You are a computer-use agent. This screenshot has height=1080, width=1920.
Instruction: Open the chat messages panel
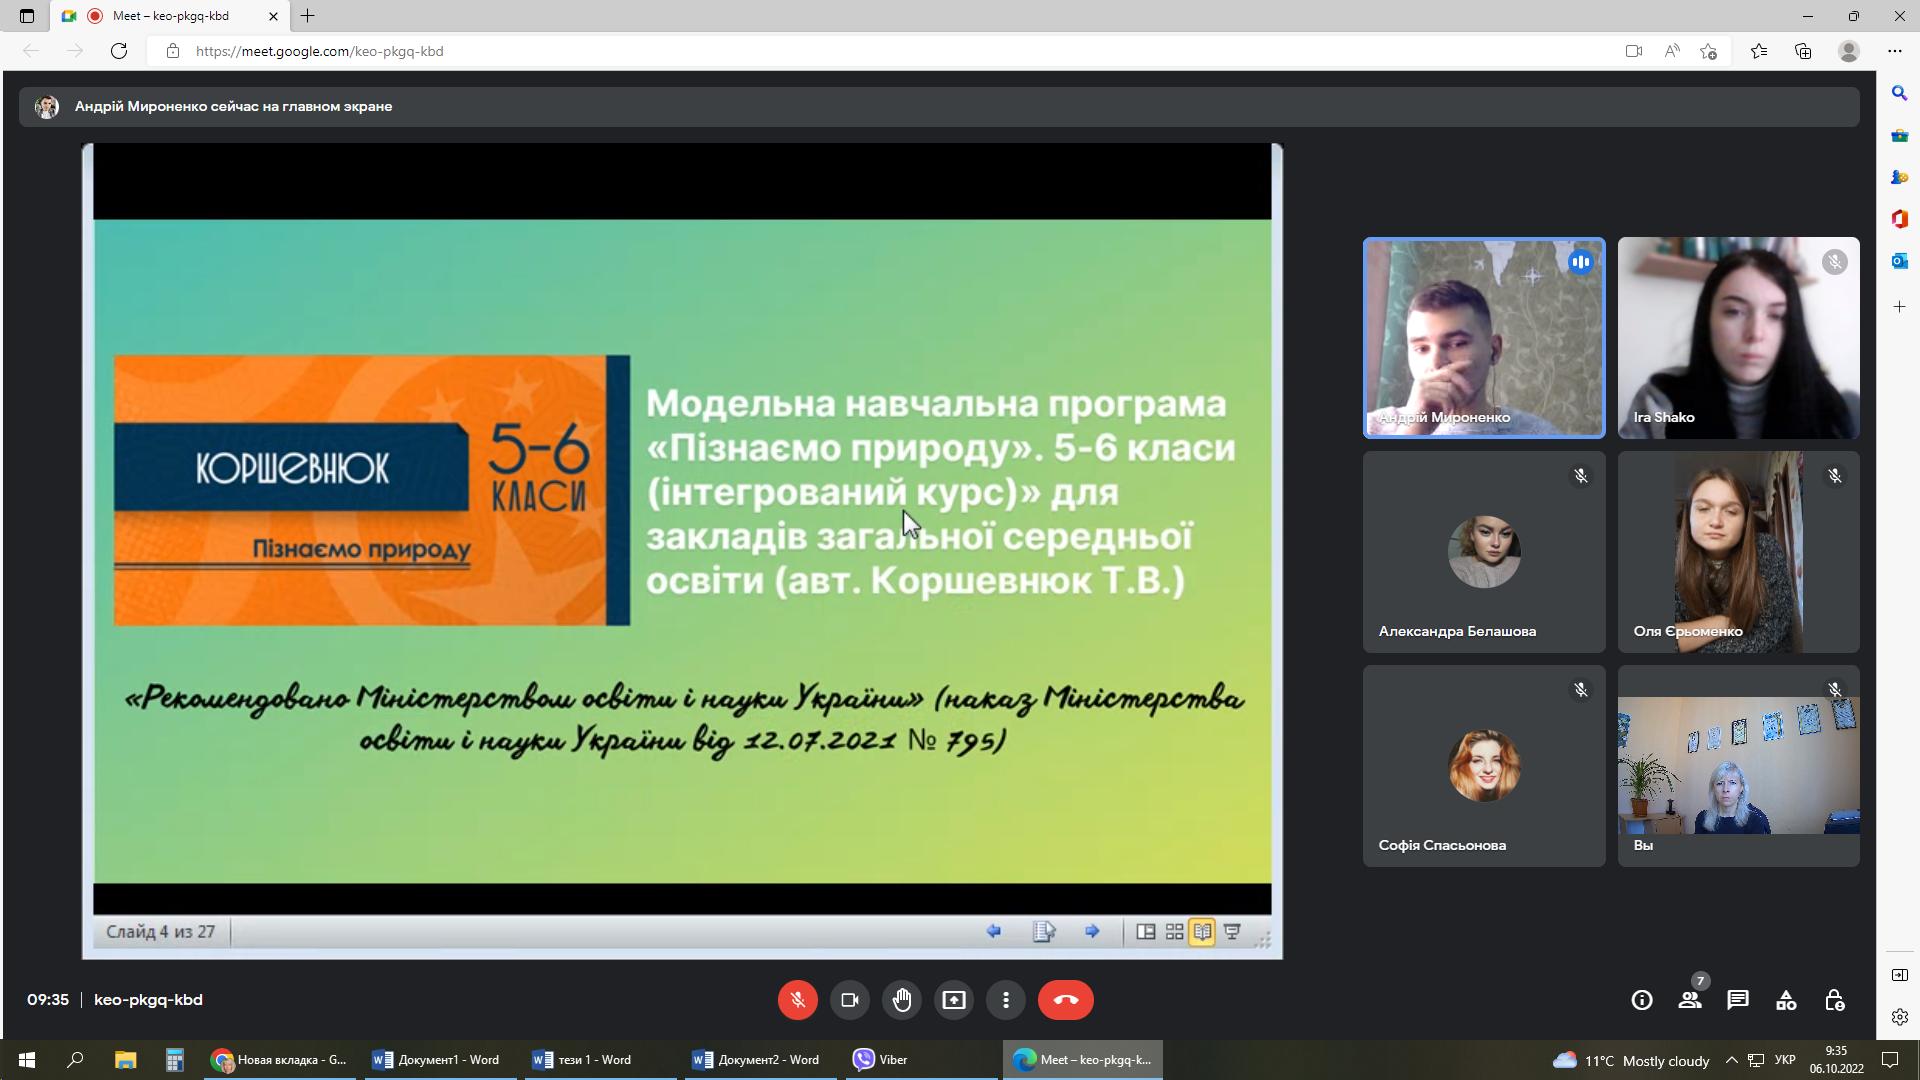pos(1738,1000)
